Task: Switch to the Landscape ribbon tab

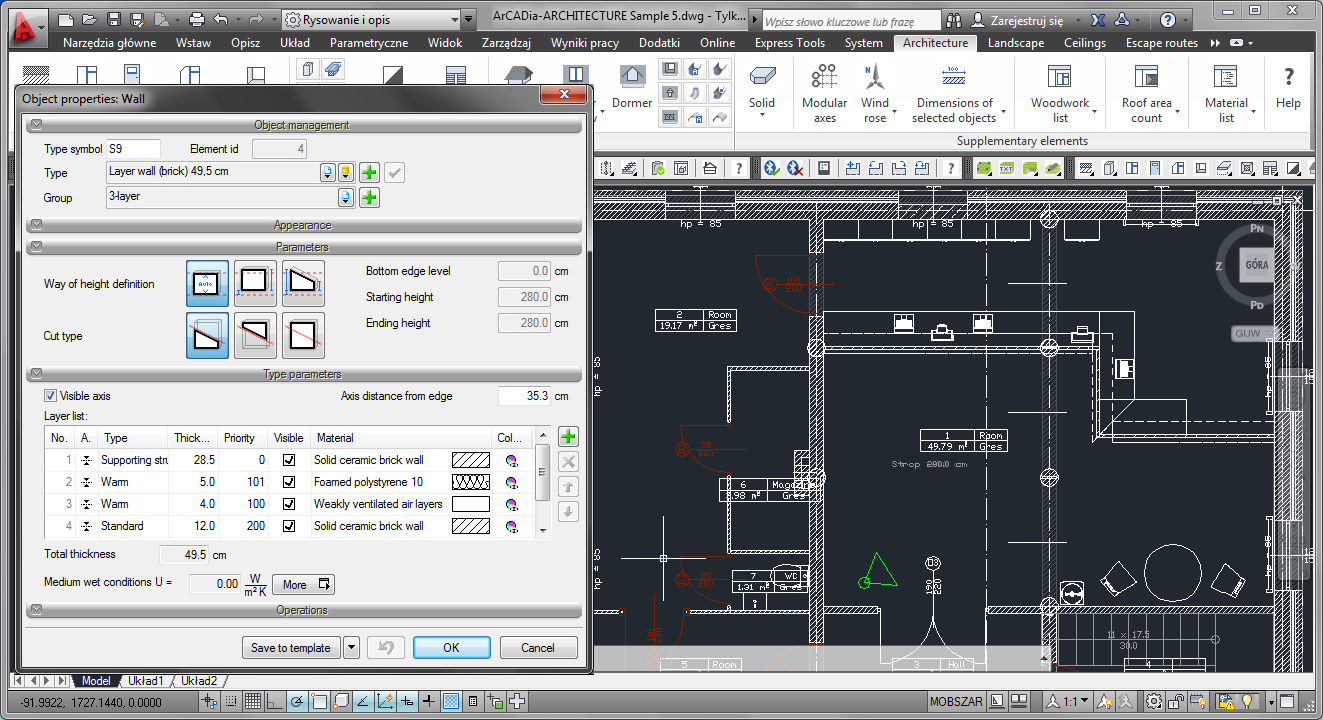Action: [x=1015, y=43]
